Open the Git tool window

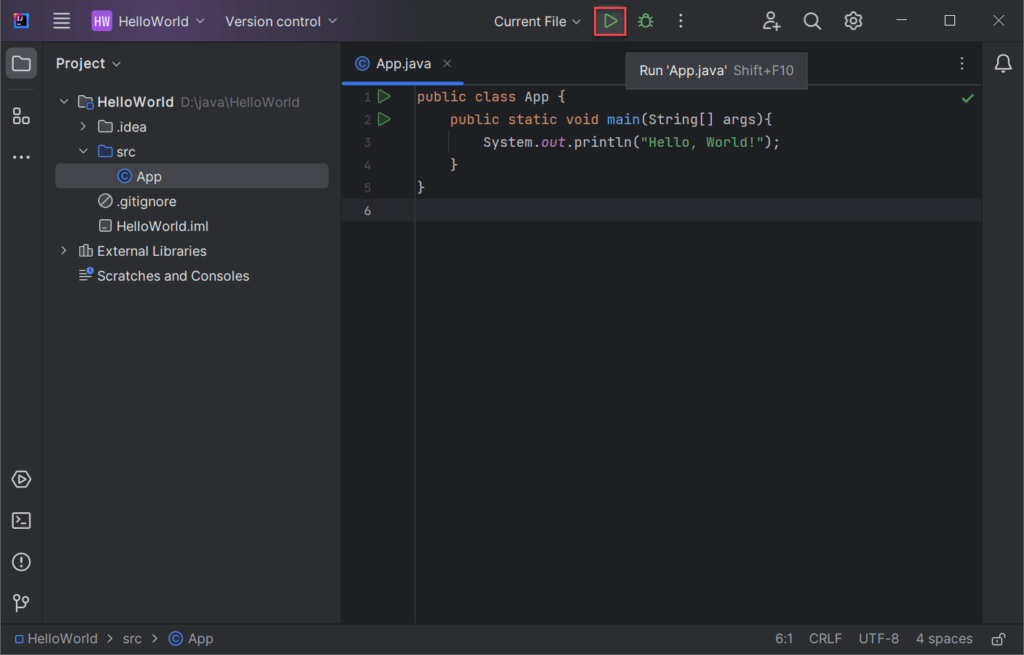click(x=21, y=603)
